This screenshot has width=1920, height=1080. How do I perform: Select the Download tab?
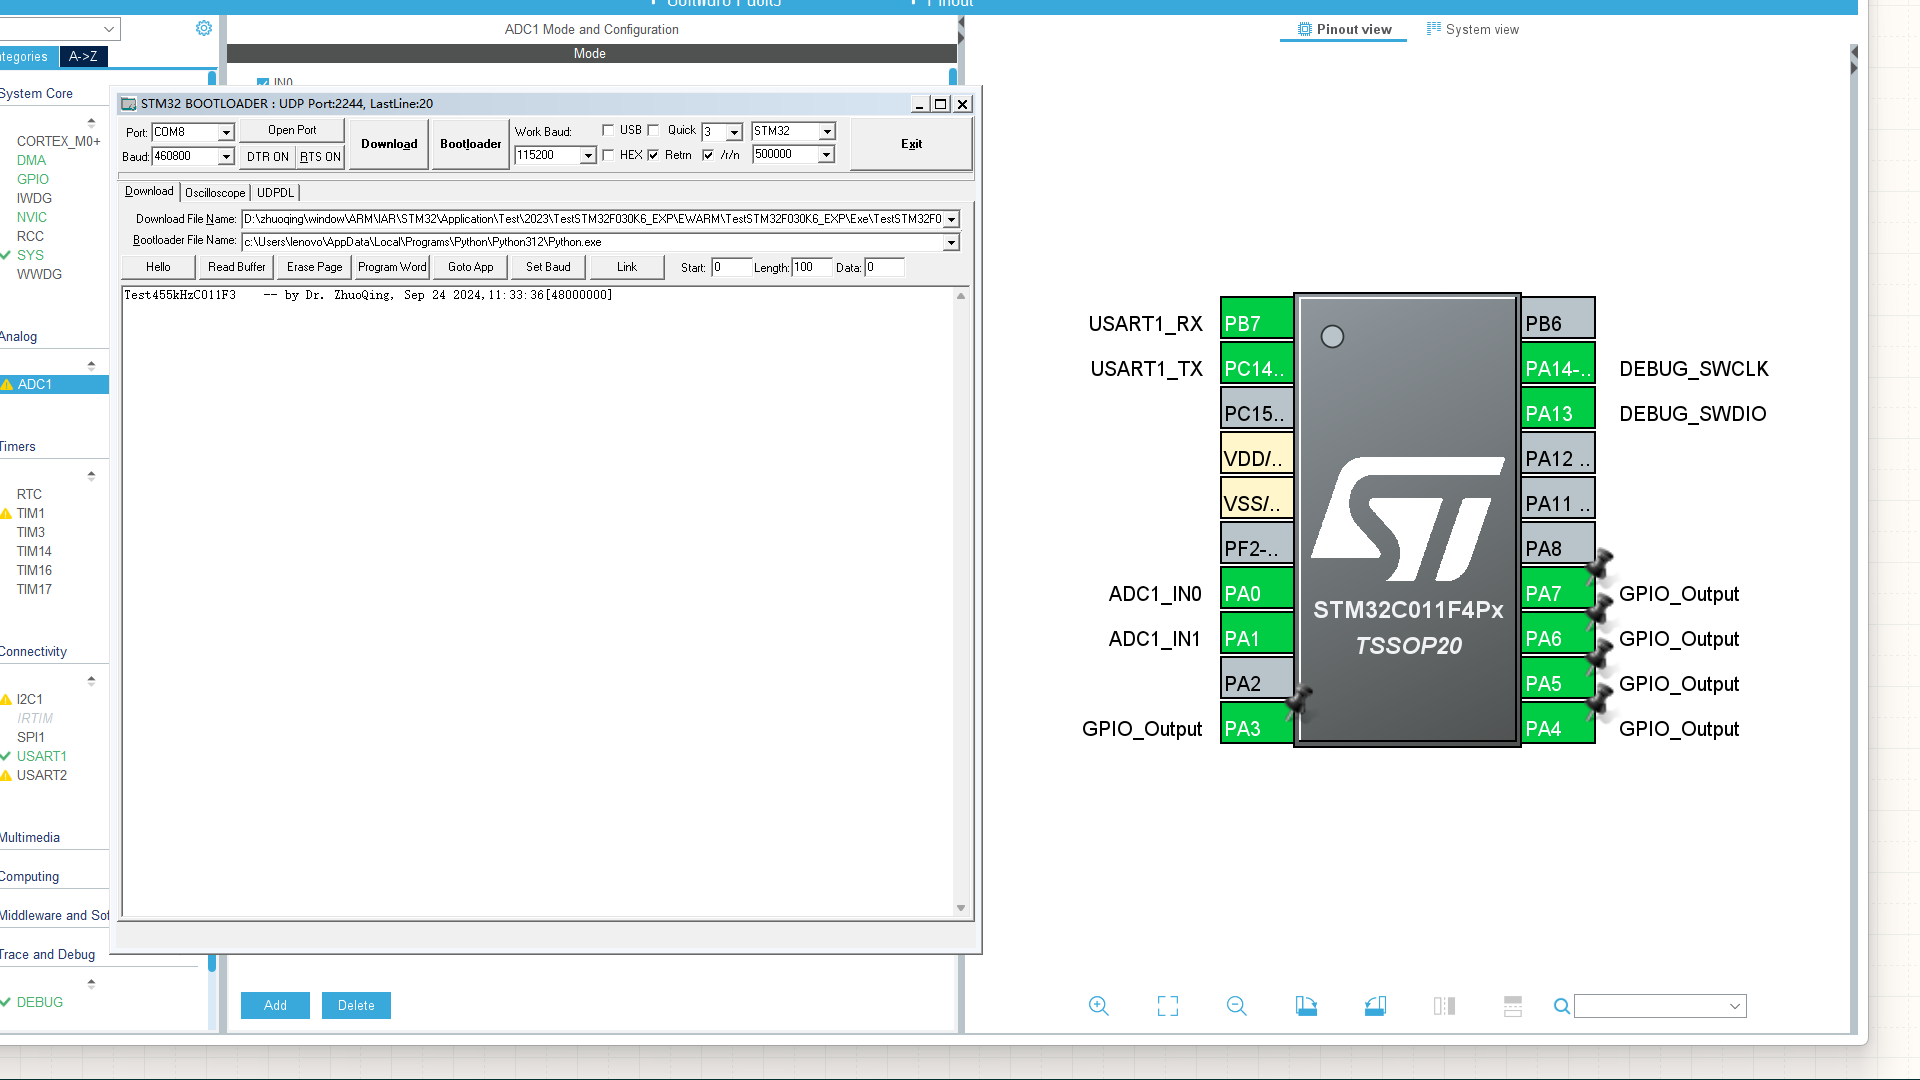(x=149, y=192)
